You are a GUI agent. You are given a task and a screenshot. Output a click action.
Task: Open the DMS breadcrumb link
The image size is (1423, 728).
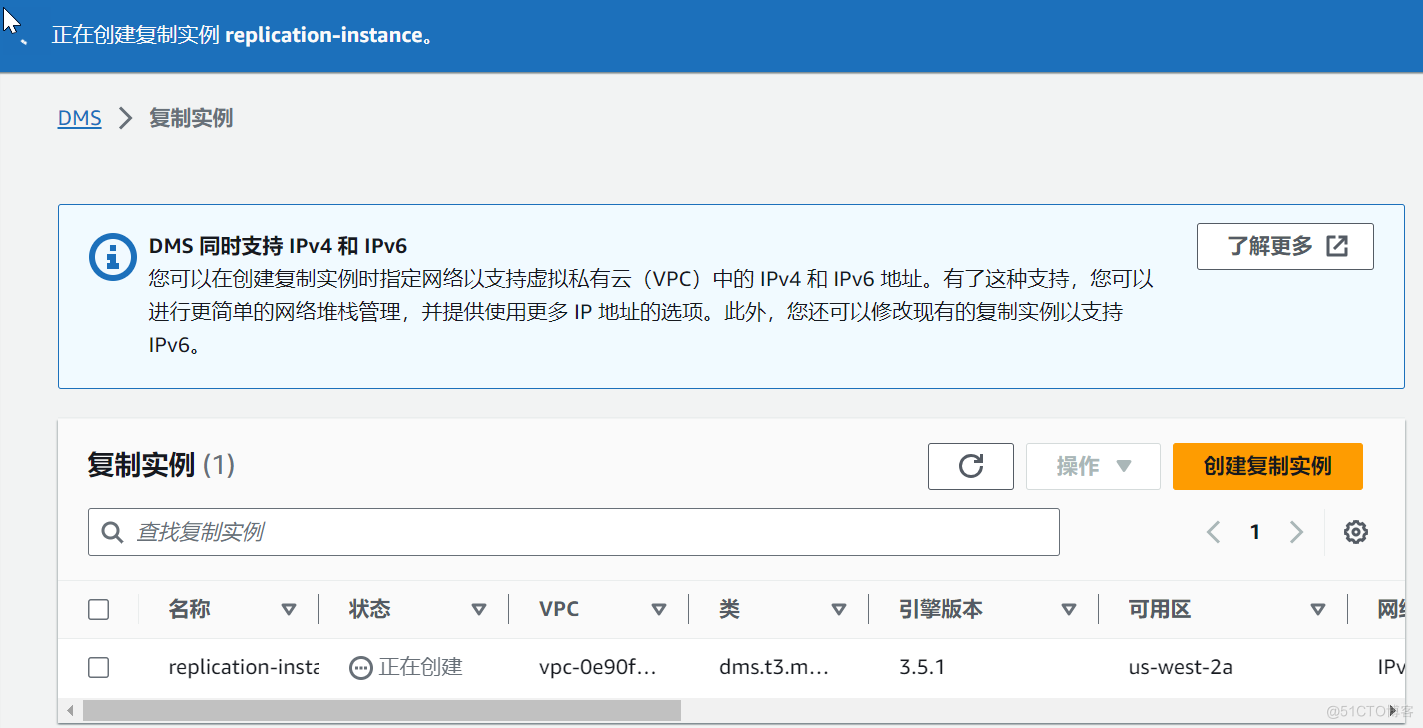(x=80, y=118)
